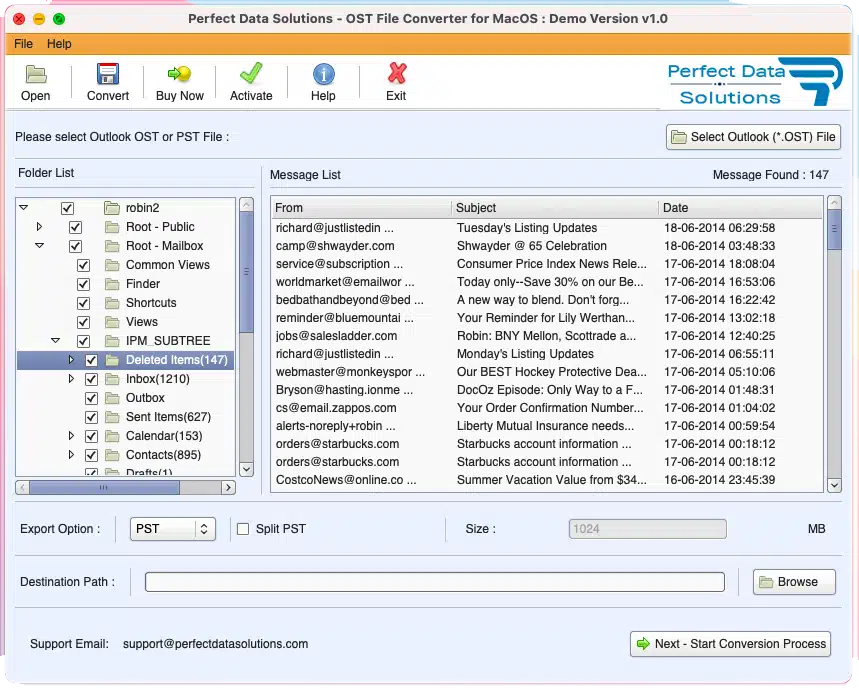Click the Root - Mailbox folder icon
The width and height of the screenshot is (859, 689).
pyautogui.click(x=112, y=246)
